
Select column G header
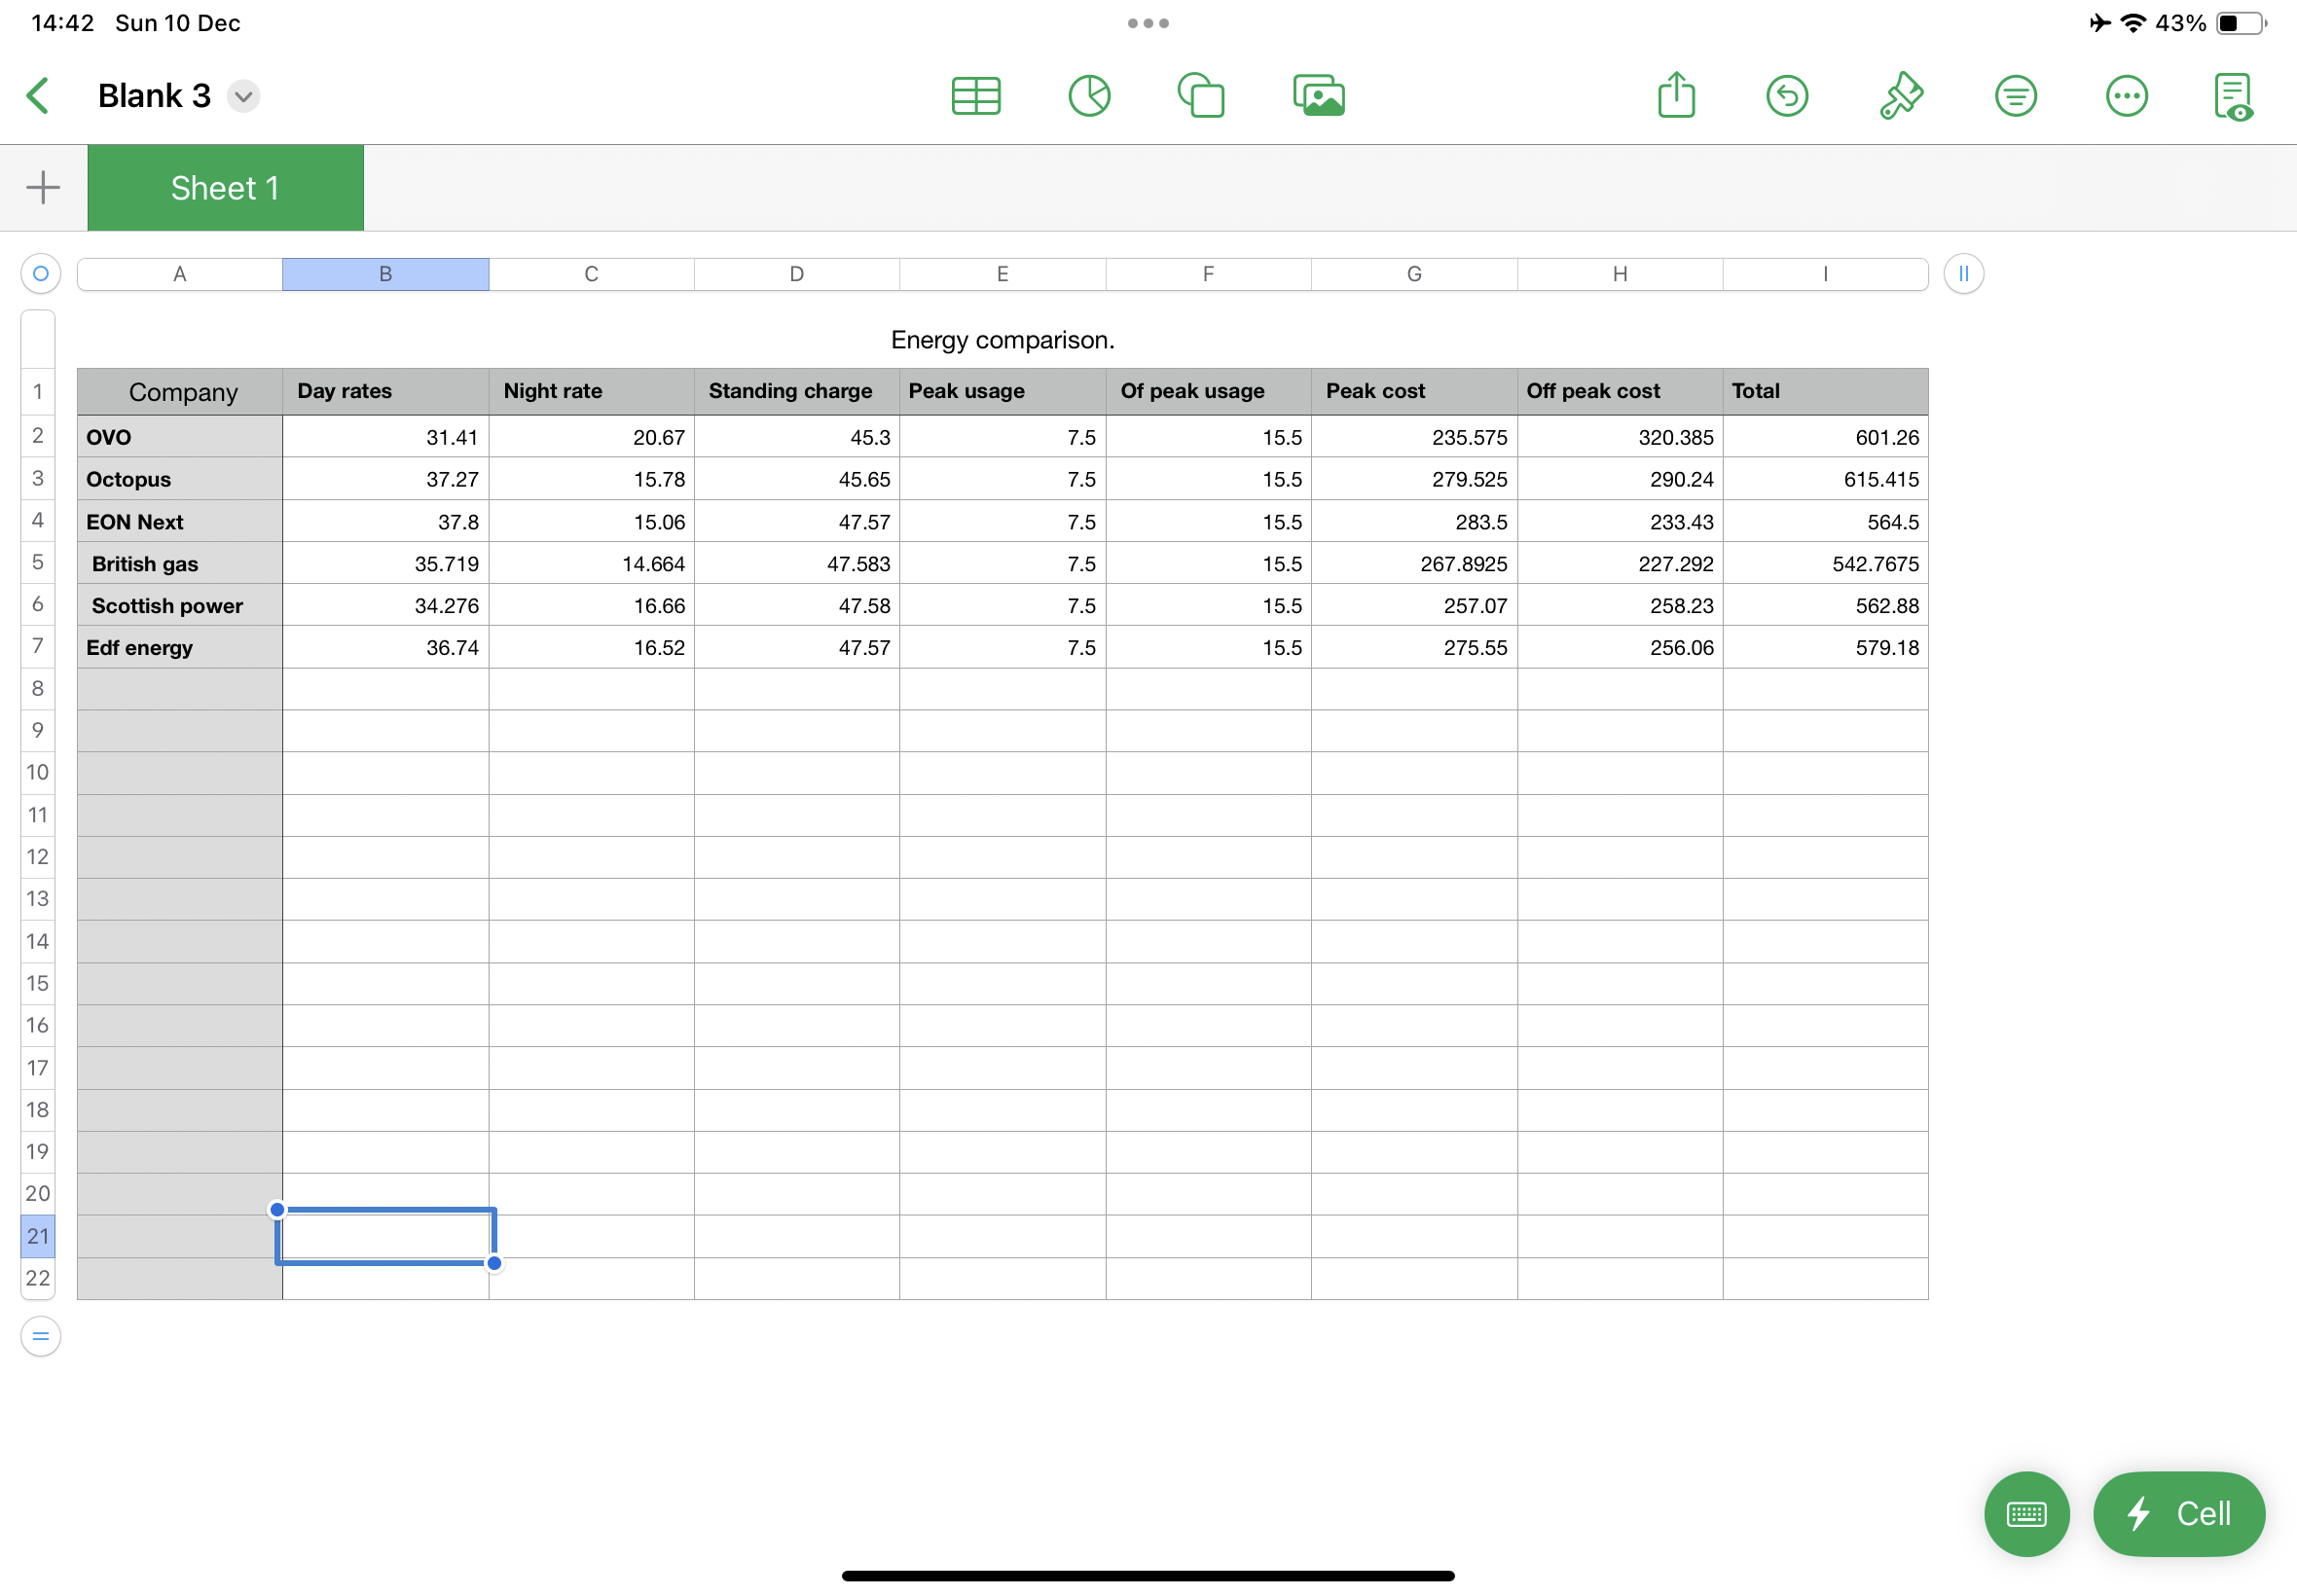click(1414, 274)
